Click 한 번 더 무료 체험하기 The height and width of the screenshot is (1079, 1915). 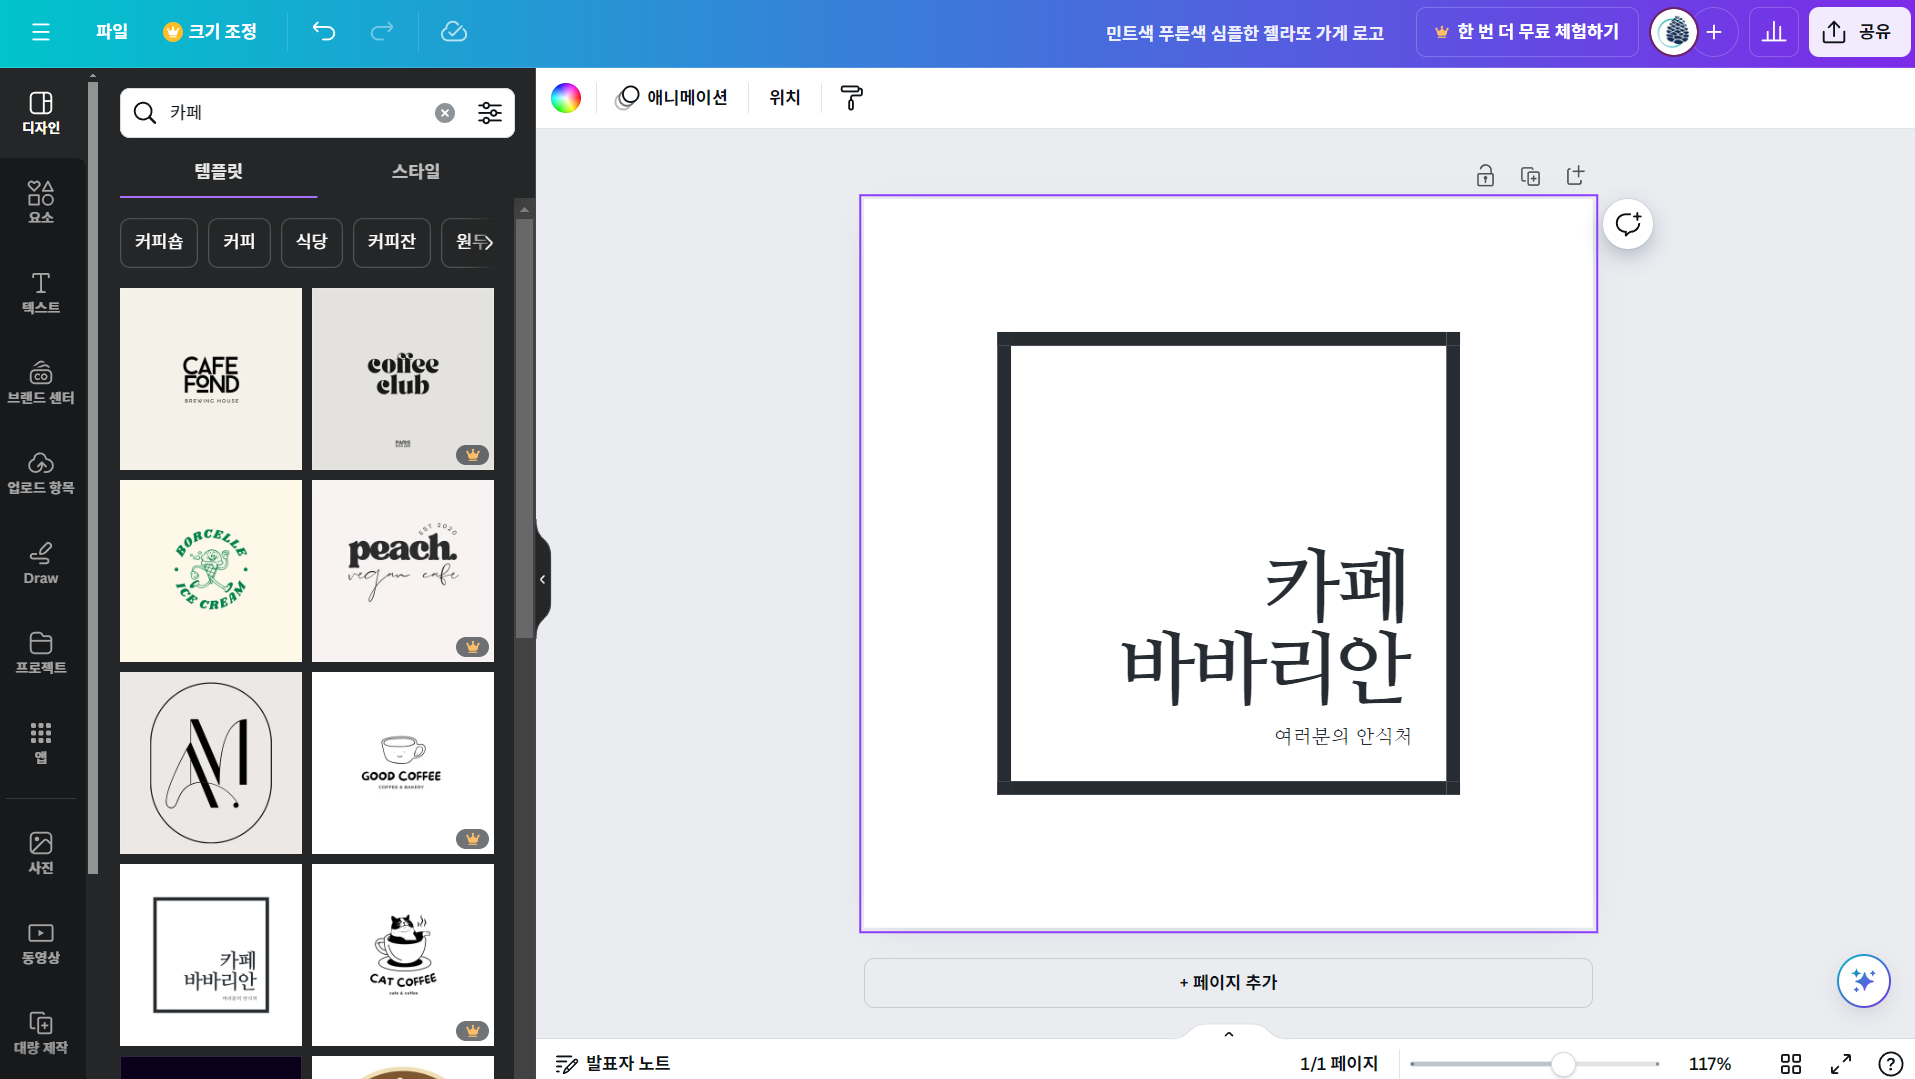(1527, 32)
